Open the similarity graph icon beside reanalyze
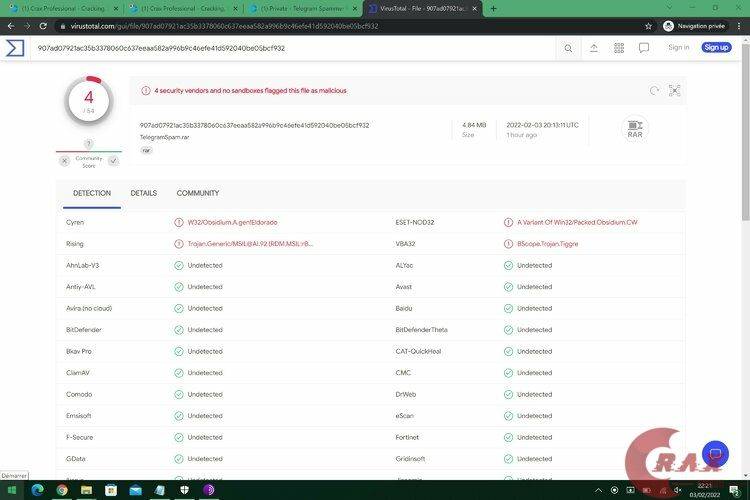The width and height of the screenshot is (750, 500). coord(674,90)
